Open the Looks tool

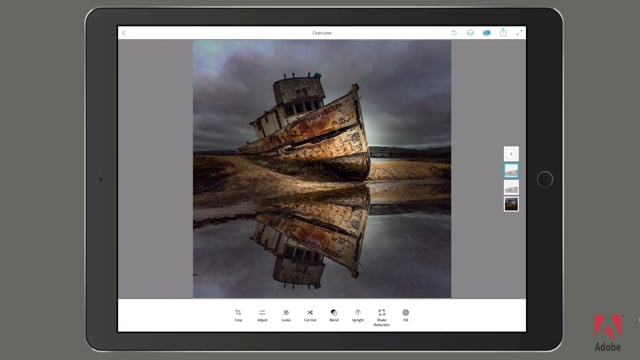(286, 316)
